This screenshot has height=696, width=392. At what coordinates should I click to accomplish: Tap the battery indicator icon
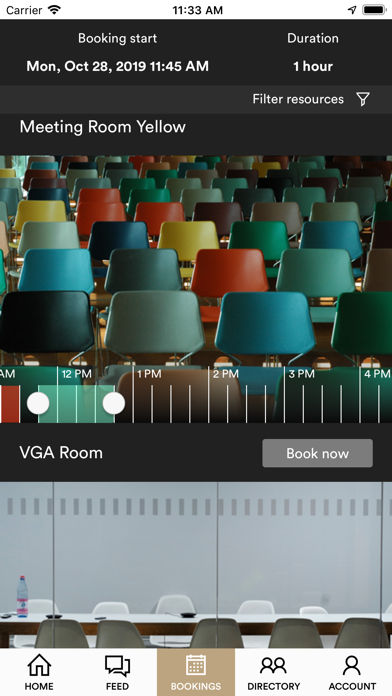(x=374, y=10)
